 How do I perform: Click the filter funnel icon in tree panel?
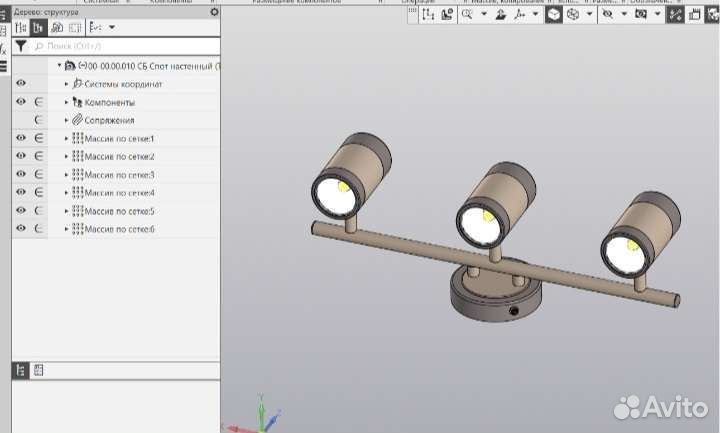[20, 46]
